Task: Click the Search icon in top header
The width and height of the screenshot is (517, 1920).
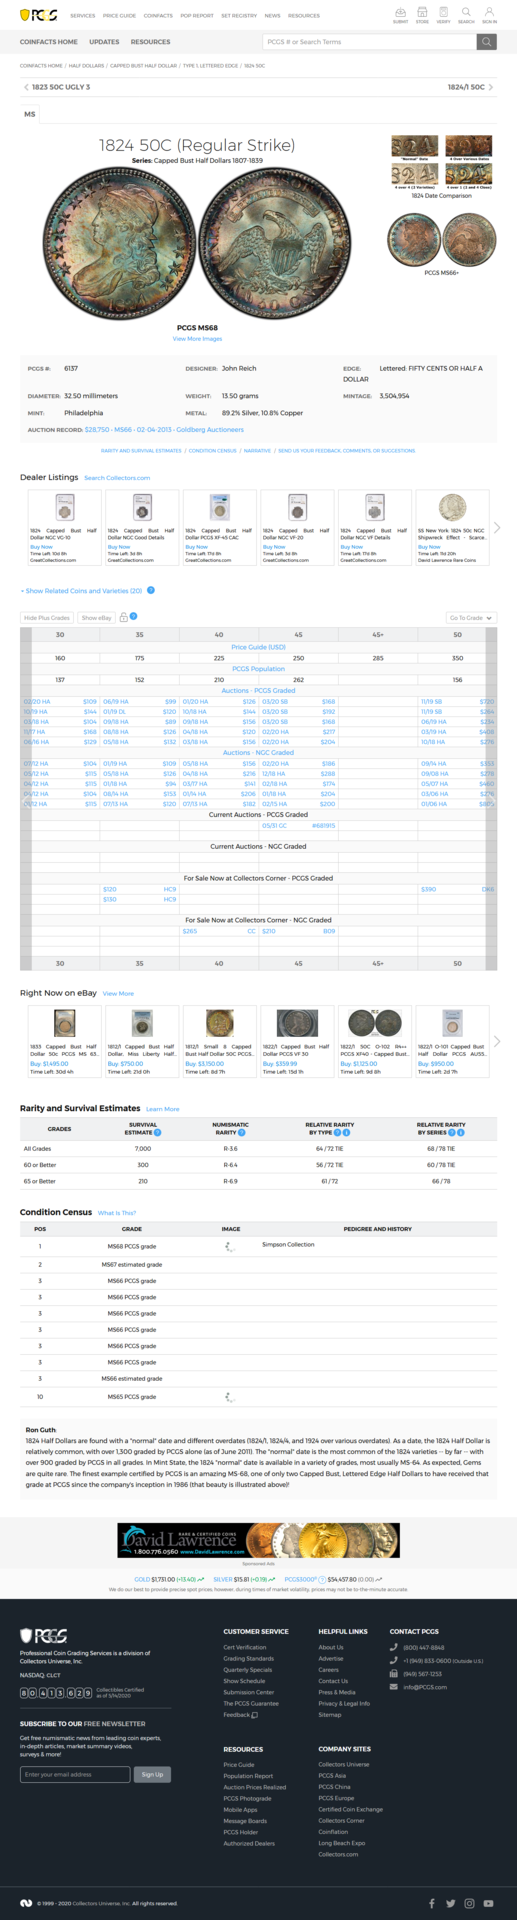Action: tap(466, 14)
